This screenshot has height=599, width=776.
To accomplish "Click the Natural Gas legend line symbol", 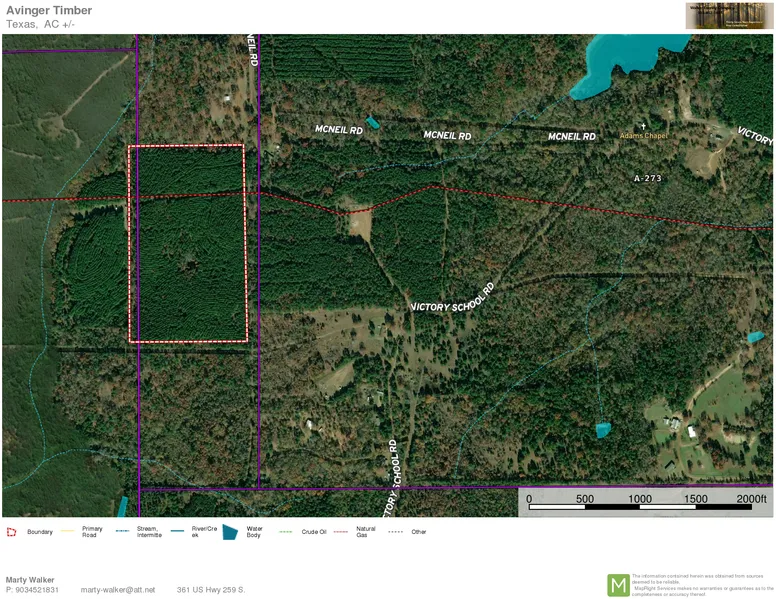I will tap(342, 530).
